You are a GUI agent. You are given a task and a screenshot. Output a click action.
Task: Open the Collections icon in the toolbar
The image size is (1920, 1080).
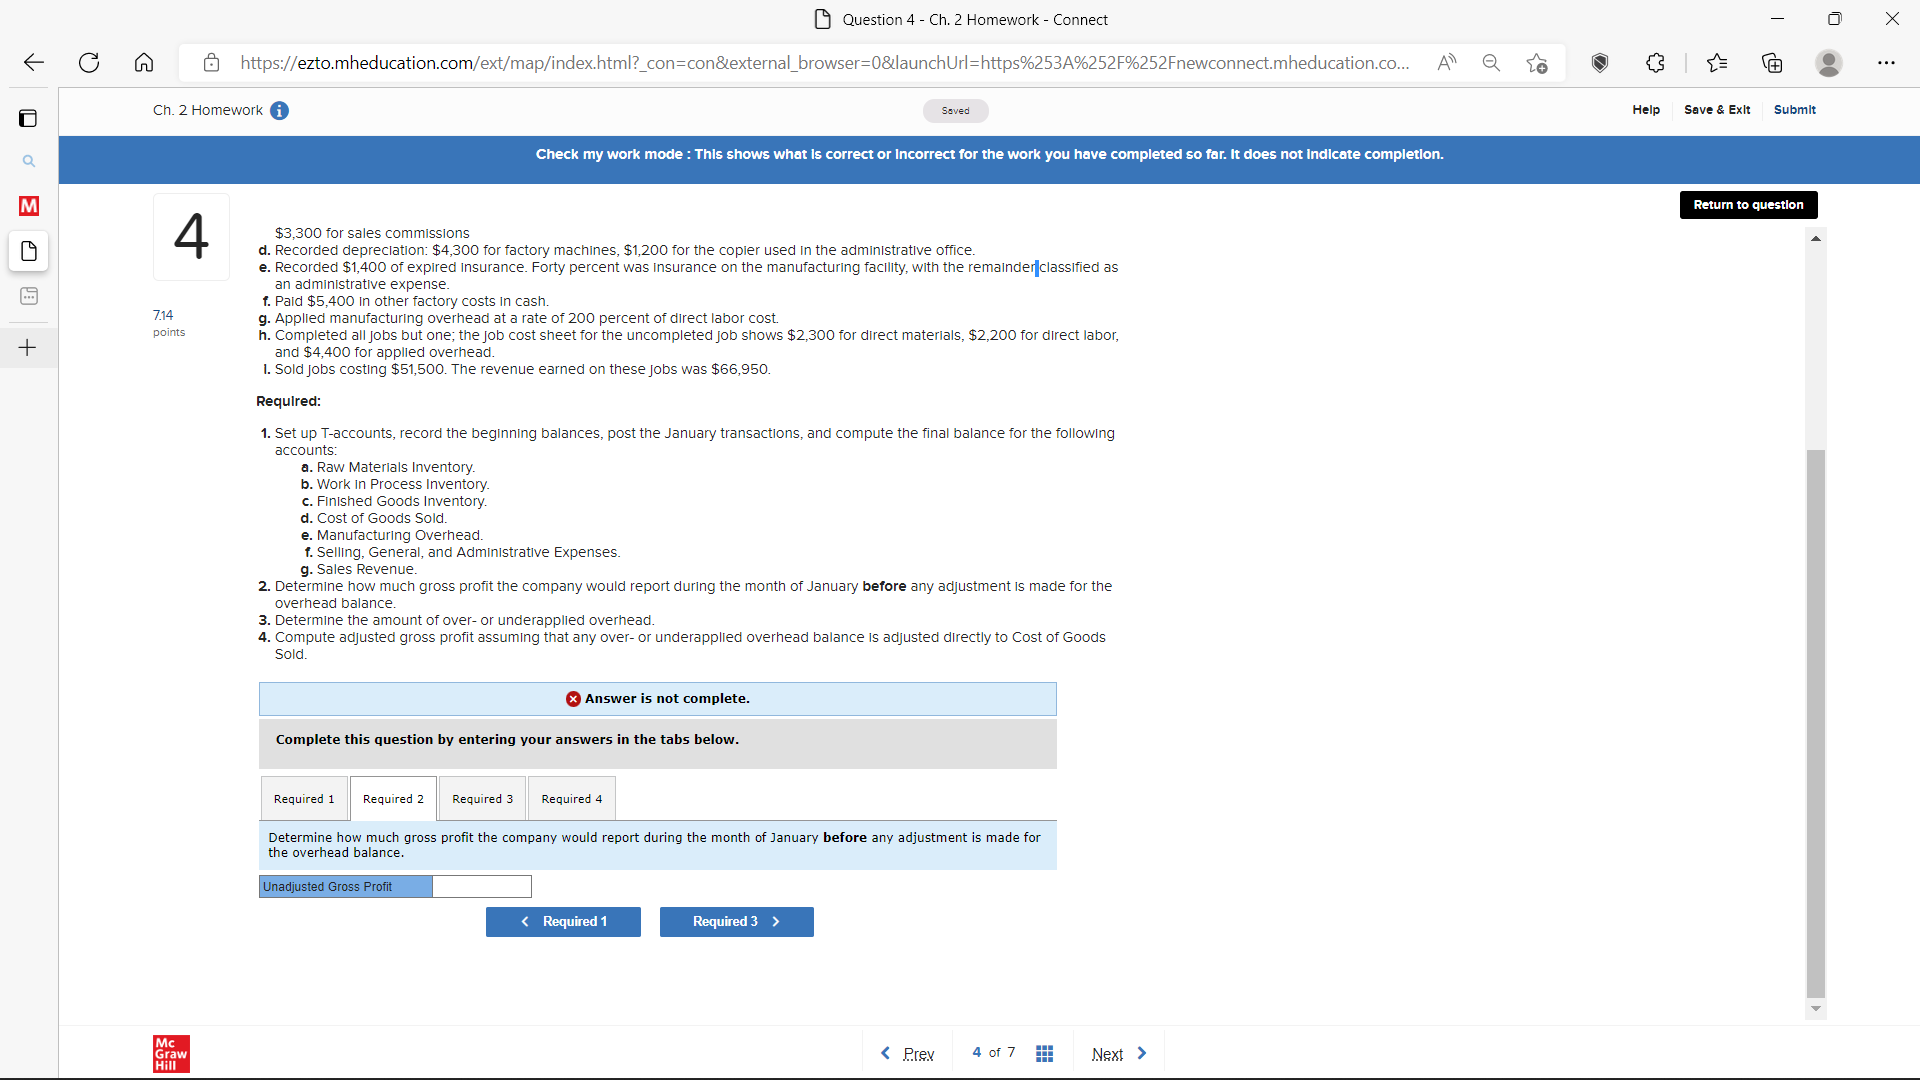(x=1772, y=62)
